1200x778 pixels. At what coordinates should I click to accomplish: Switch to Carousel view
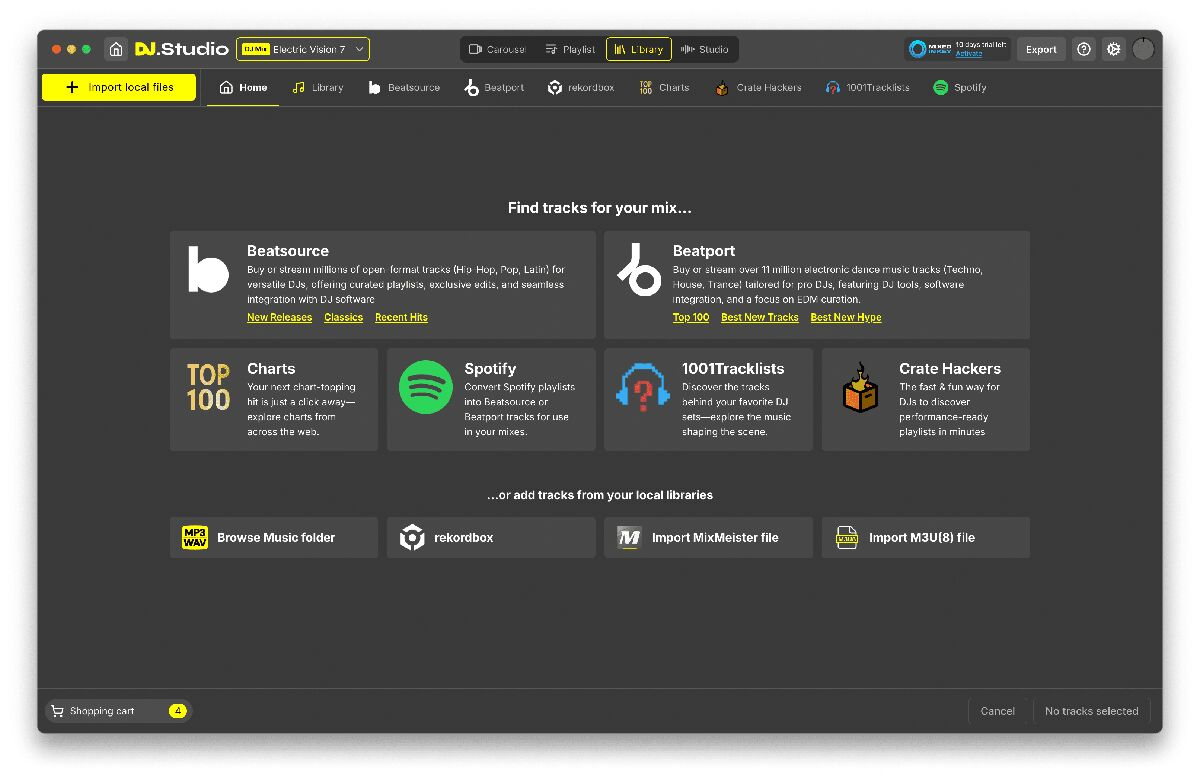click(497, 49)
